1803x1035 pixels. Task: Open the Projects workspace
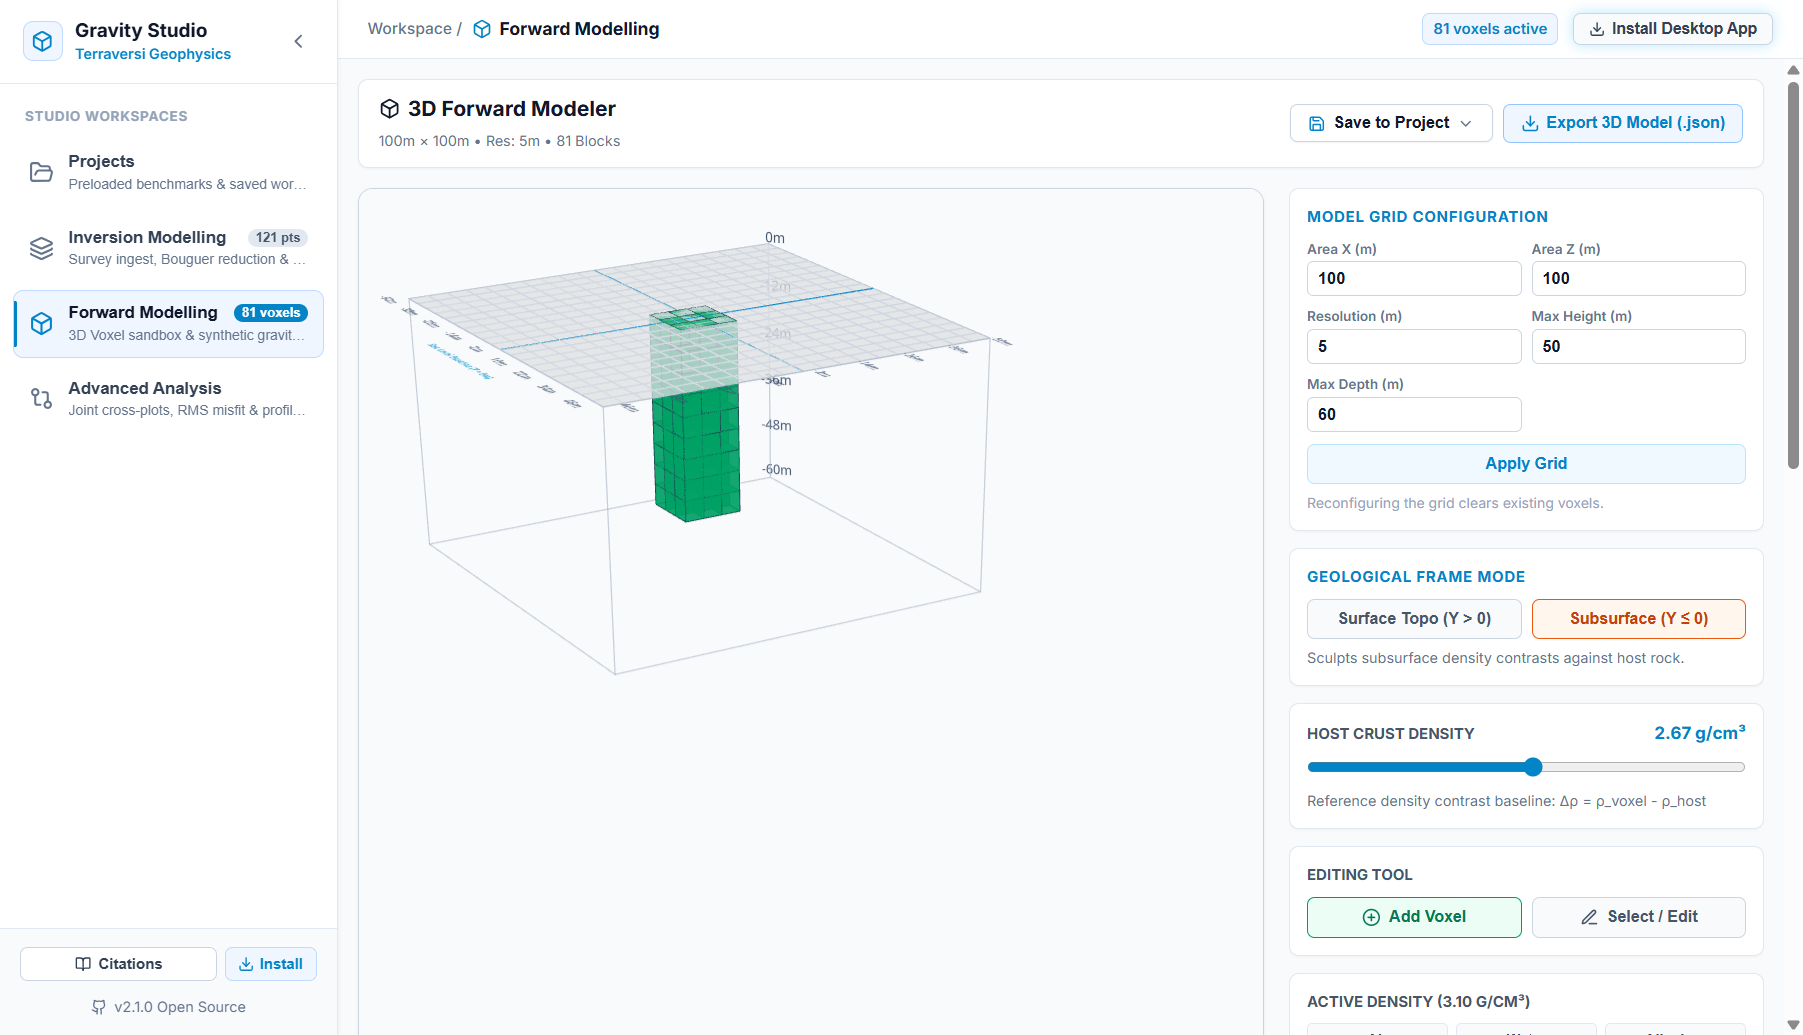(x=168, y=172)
